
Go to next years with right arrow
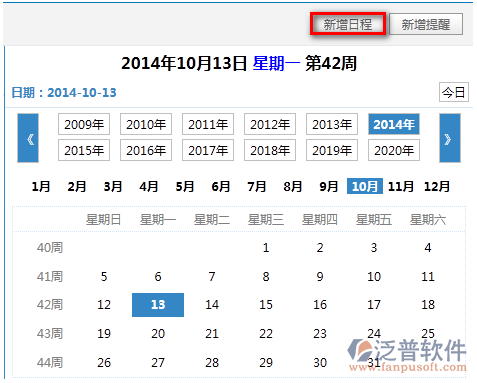(x=450, y=138)
